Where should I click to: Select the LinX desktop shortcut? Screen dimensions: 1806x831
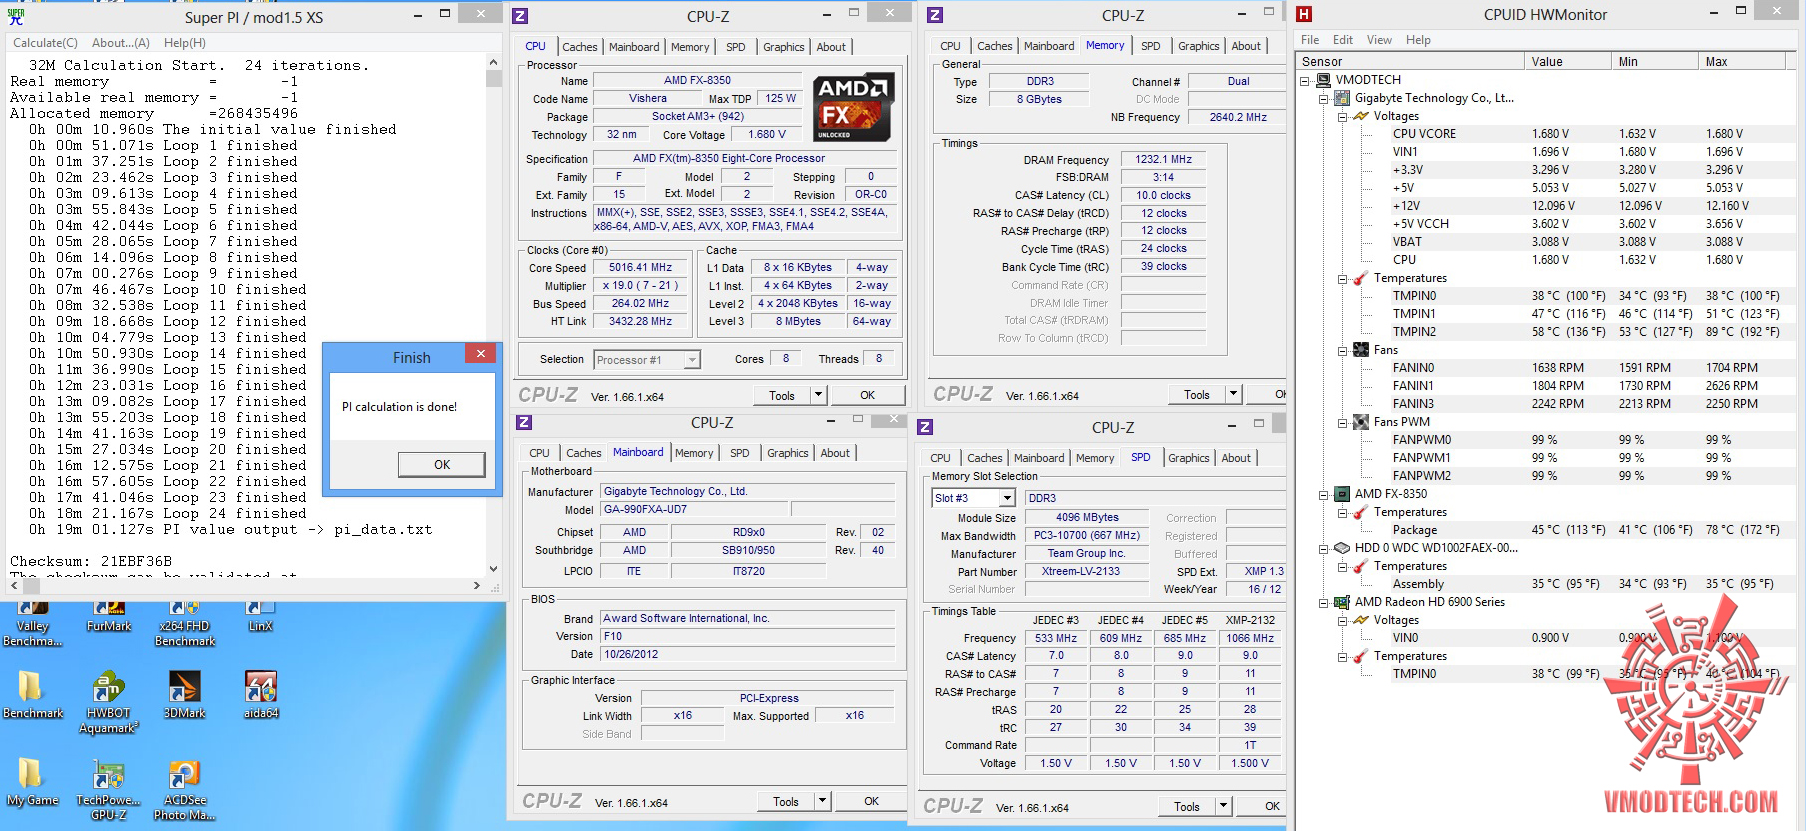(261, 618)
